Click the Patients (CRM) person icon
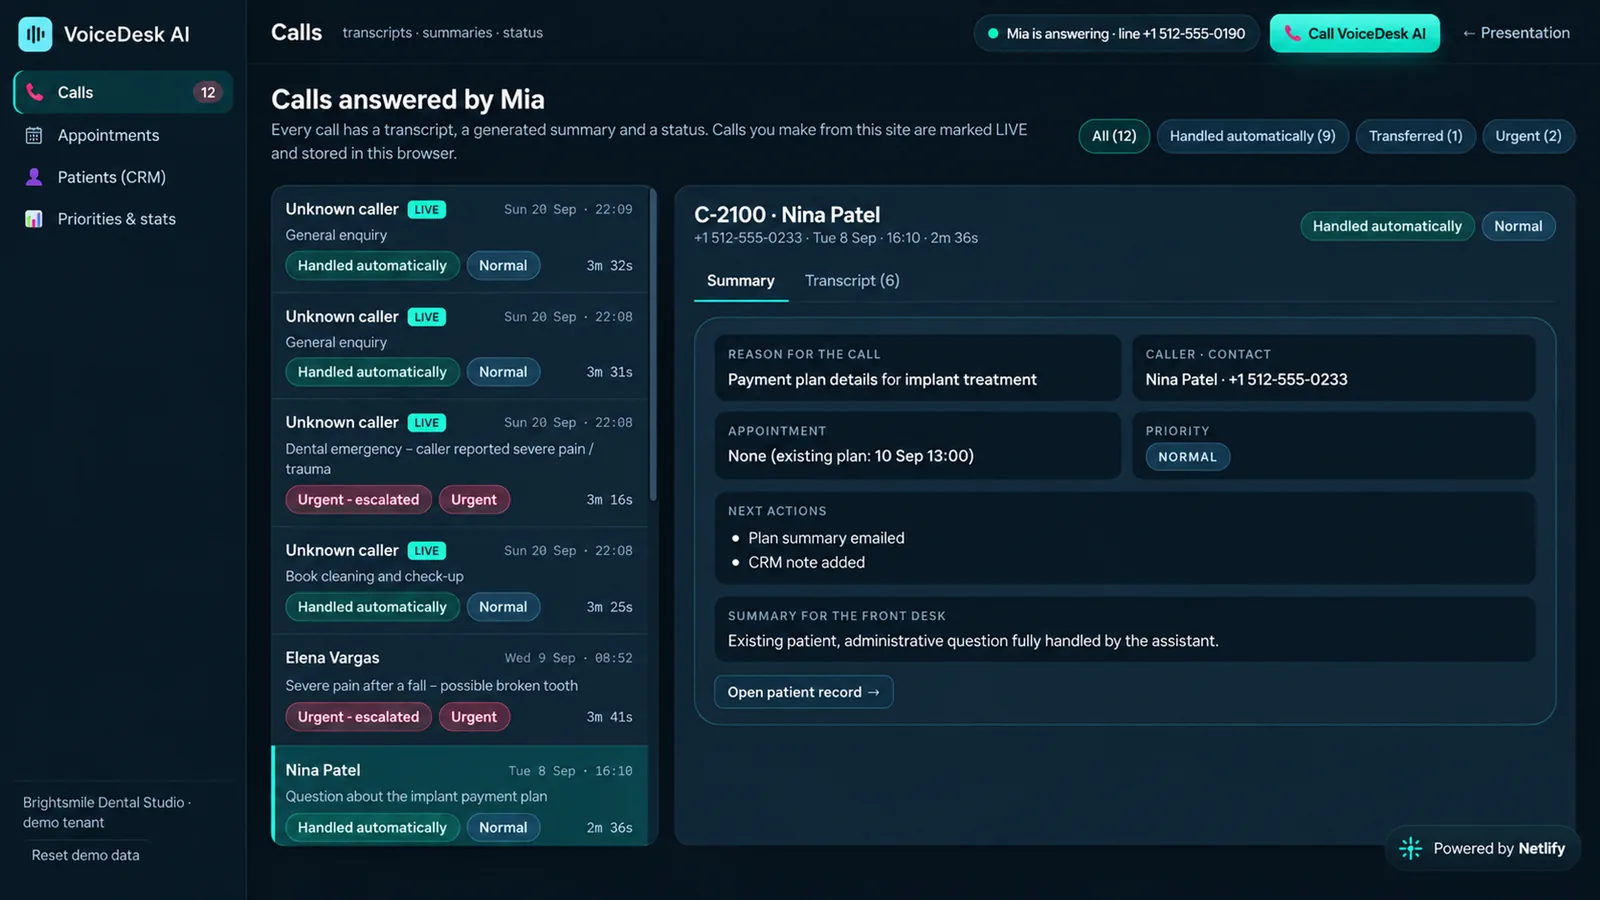 pyautogui.click(x=34, y=177)
